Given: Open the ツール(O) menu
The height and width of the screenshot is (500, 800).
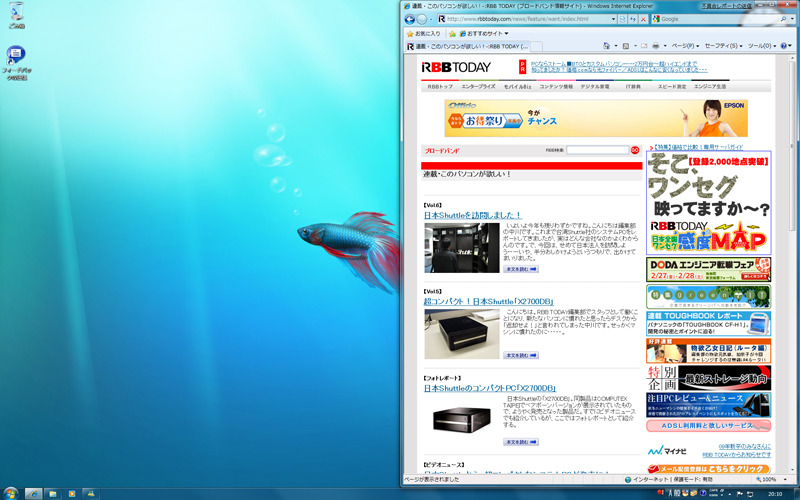Looking at the screenshot, I should [762, 46].
